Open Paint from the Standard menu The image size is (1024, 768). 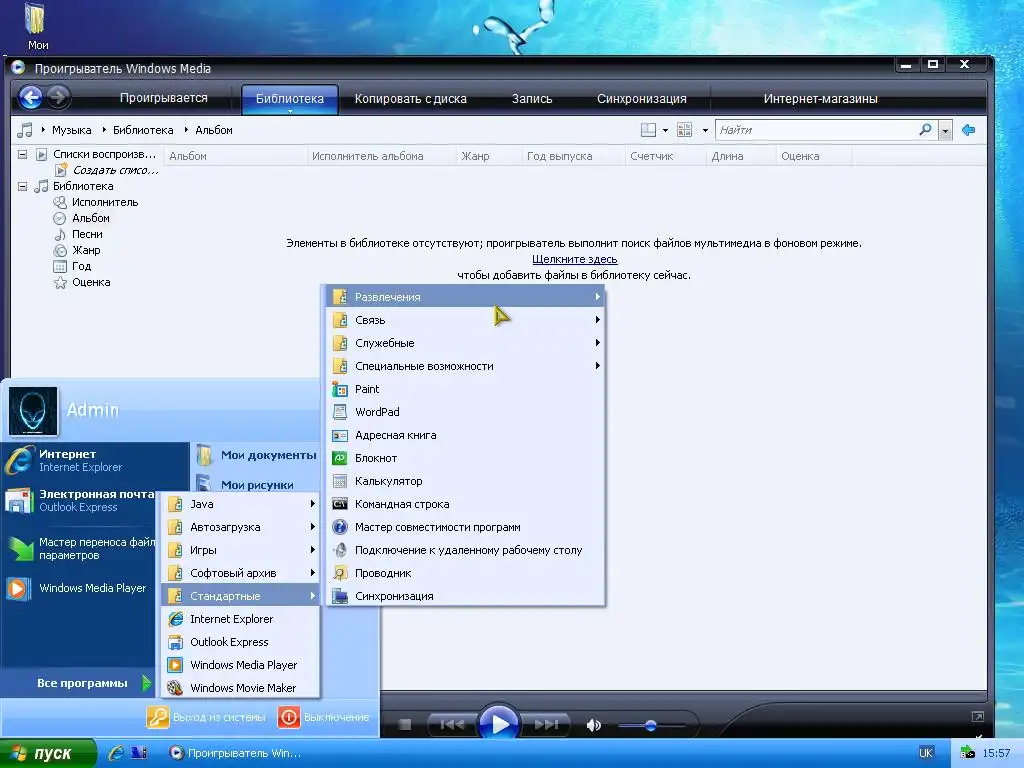click(465, 389)
